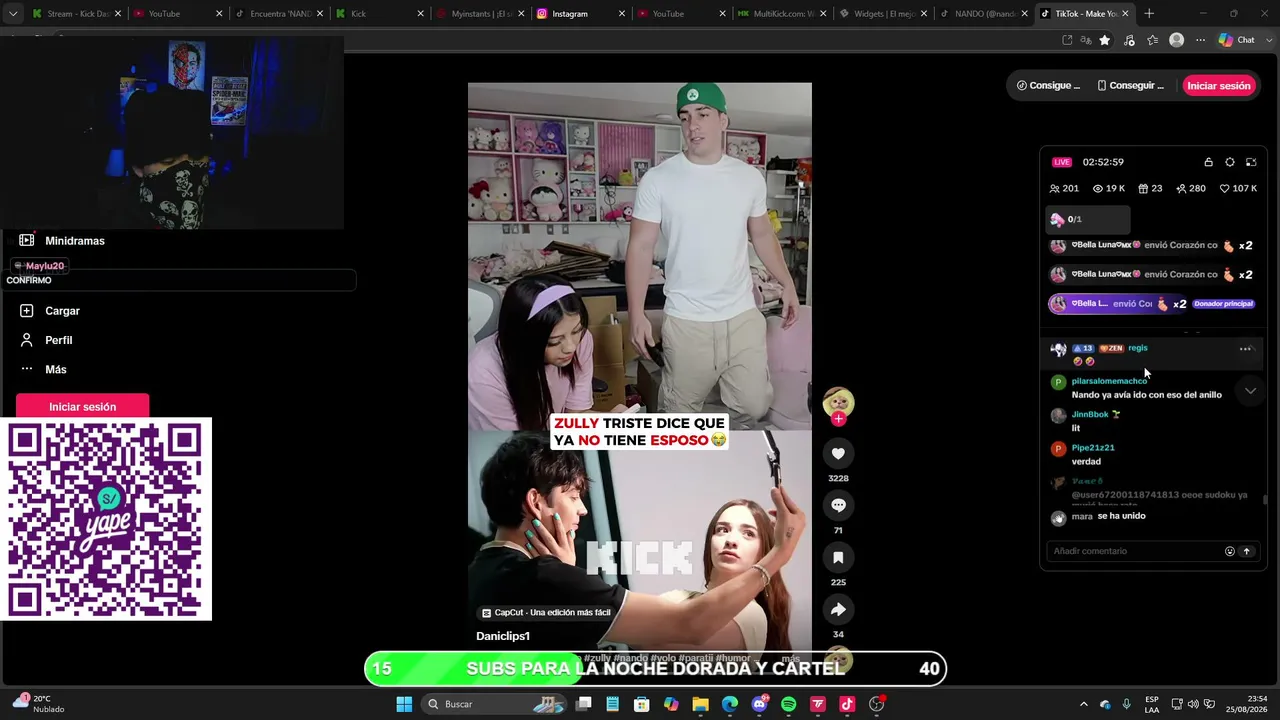Screen dimensions: 1280x720
Task: Open TikTok app icon in the taskbar
Action: 847,704
